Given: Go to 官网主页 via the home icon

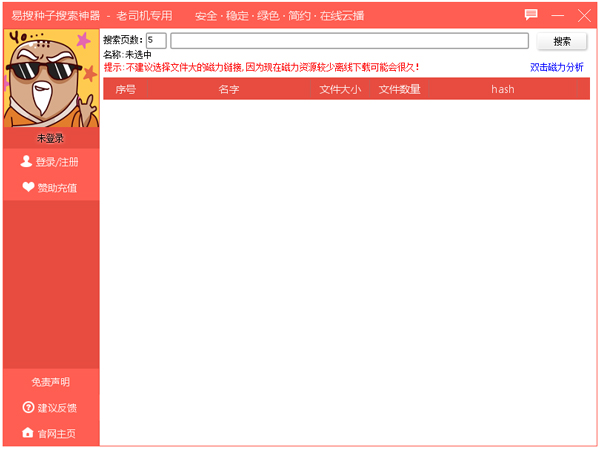Looking at the screenshot, I should click(x=28, y=433).
